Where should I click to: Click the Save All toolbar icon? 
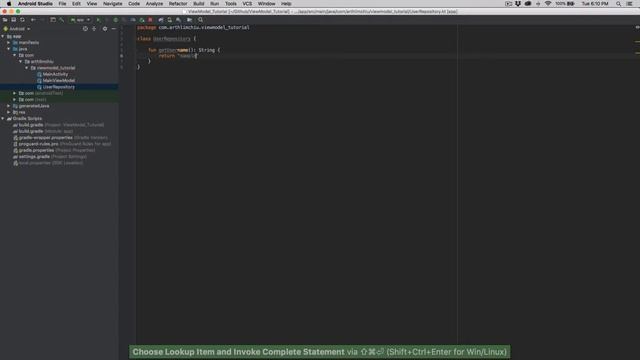(13, 20)
